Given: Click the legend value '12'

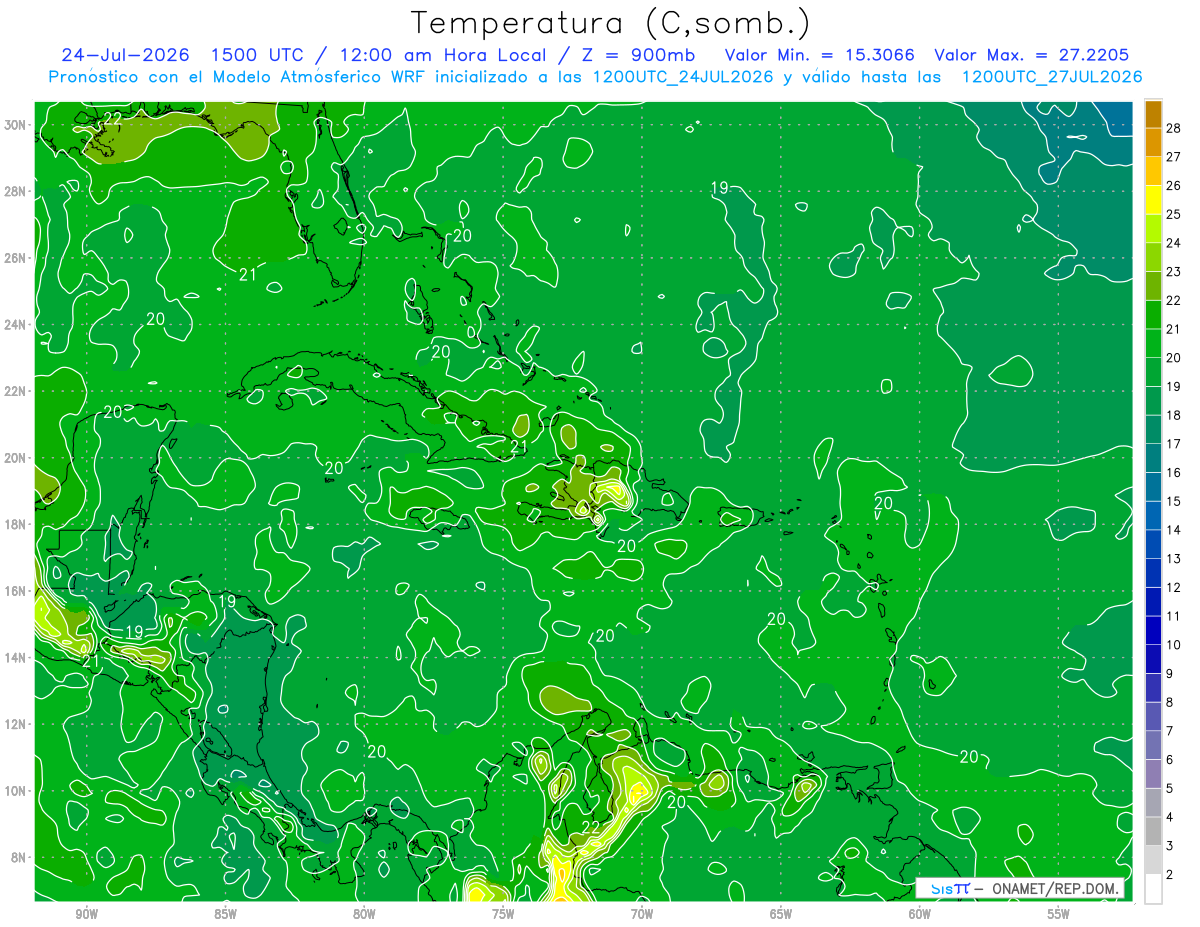Looking at the screenshot, I should click(1174, 587).
